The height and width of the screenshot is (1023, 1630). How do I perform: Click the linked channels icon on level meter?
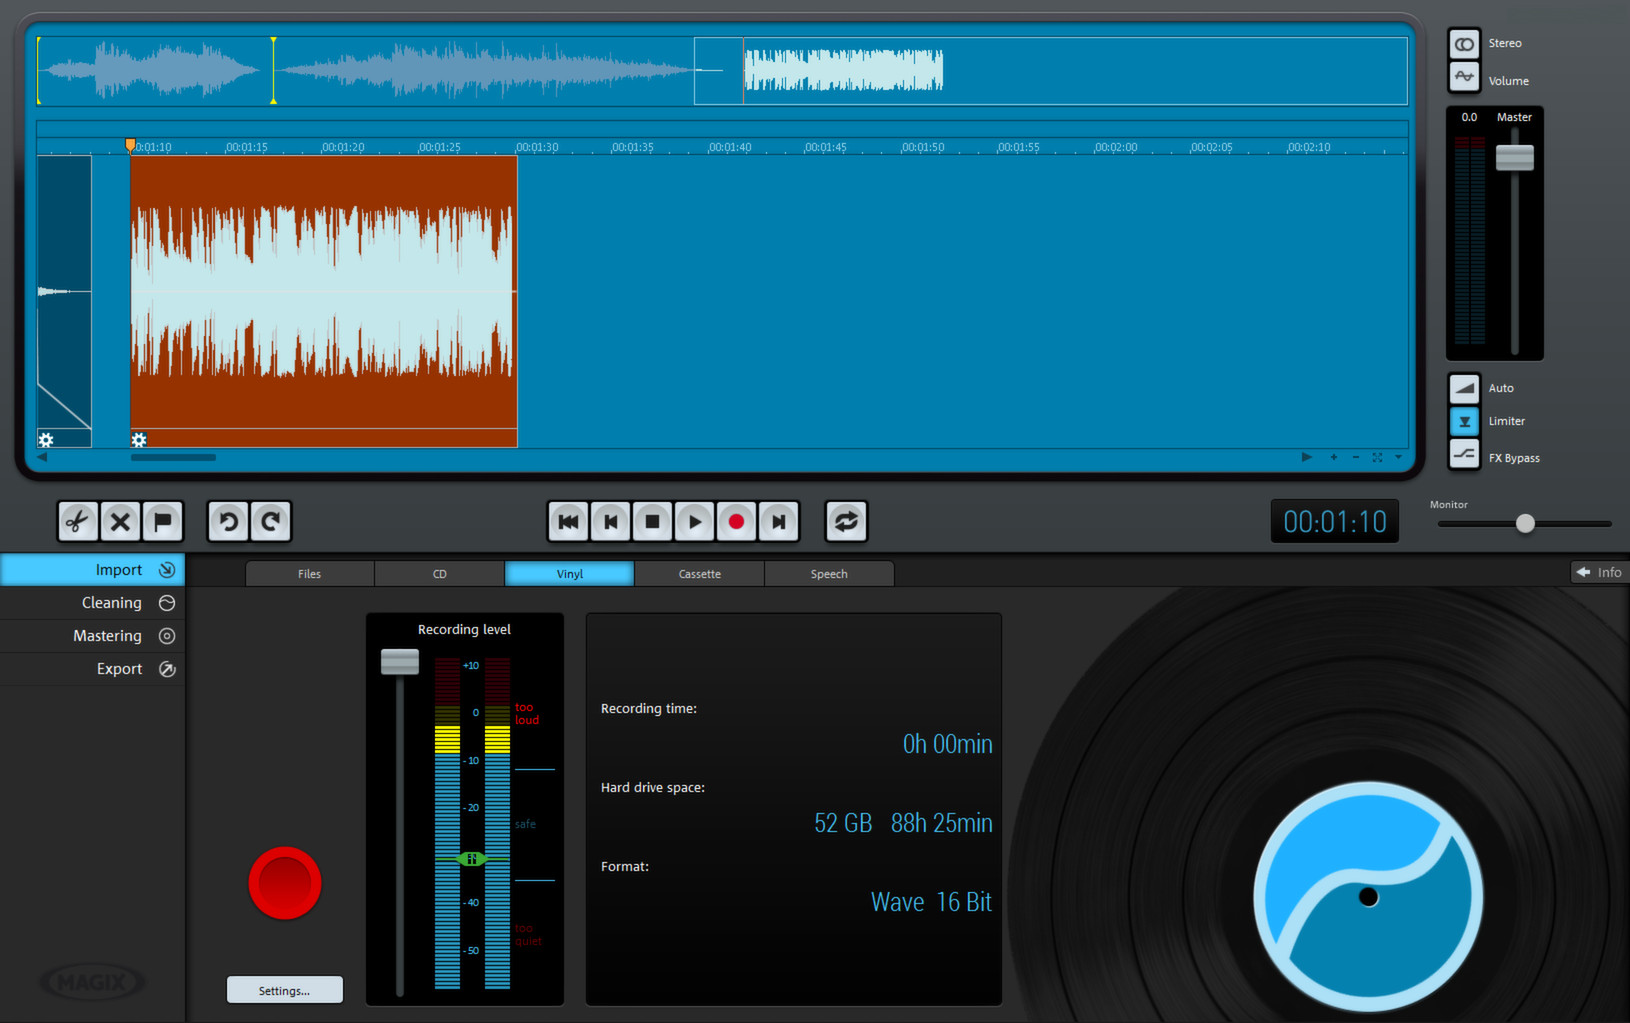pos(471,859)
